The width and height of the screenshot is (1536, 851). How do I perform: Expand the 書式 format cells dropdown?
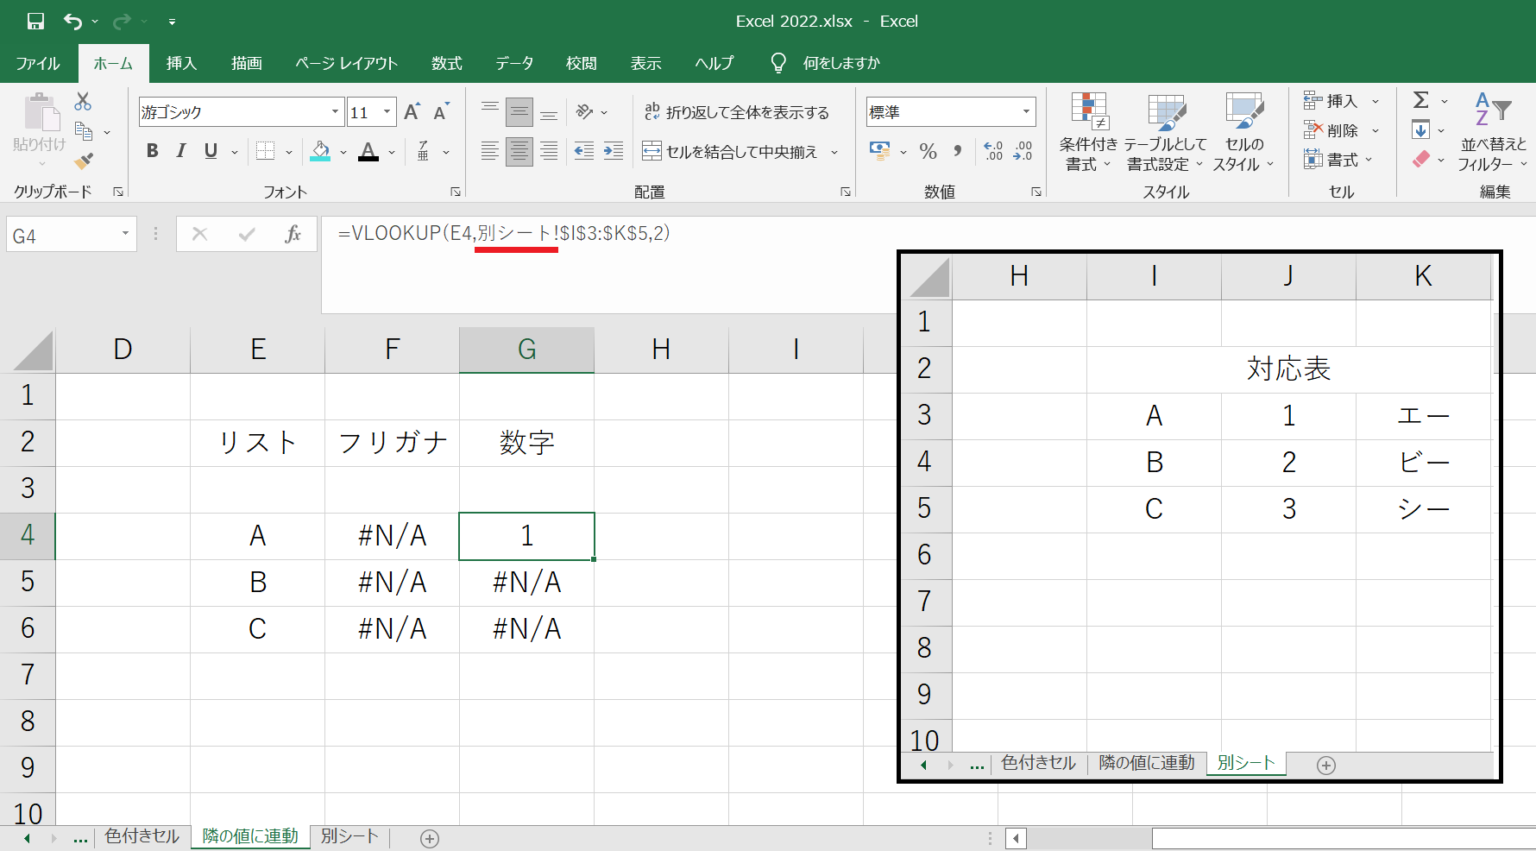click(x=1369, y=160)
